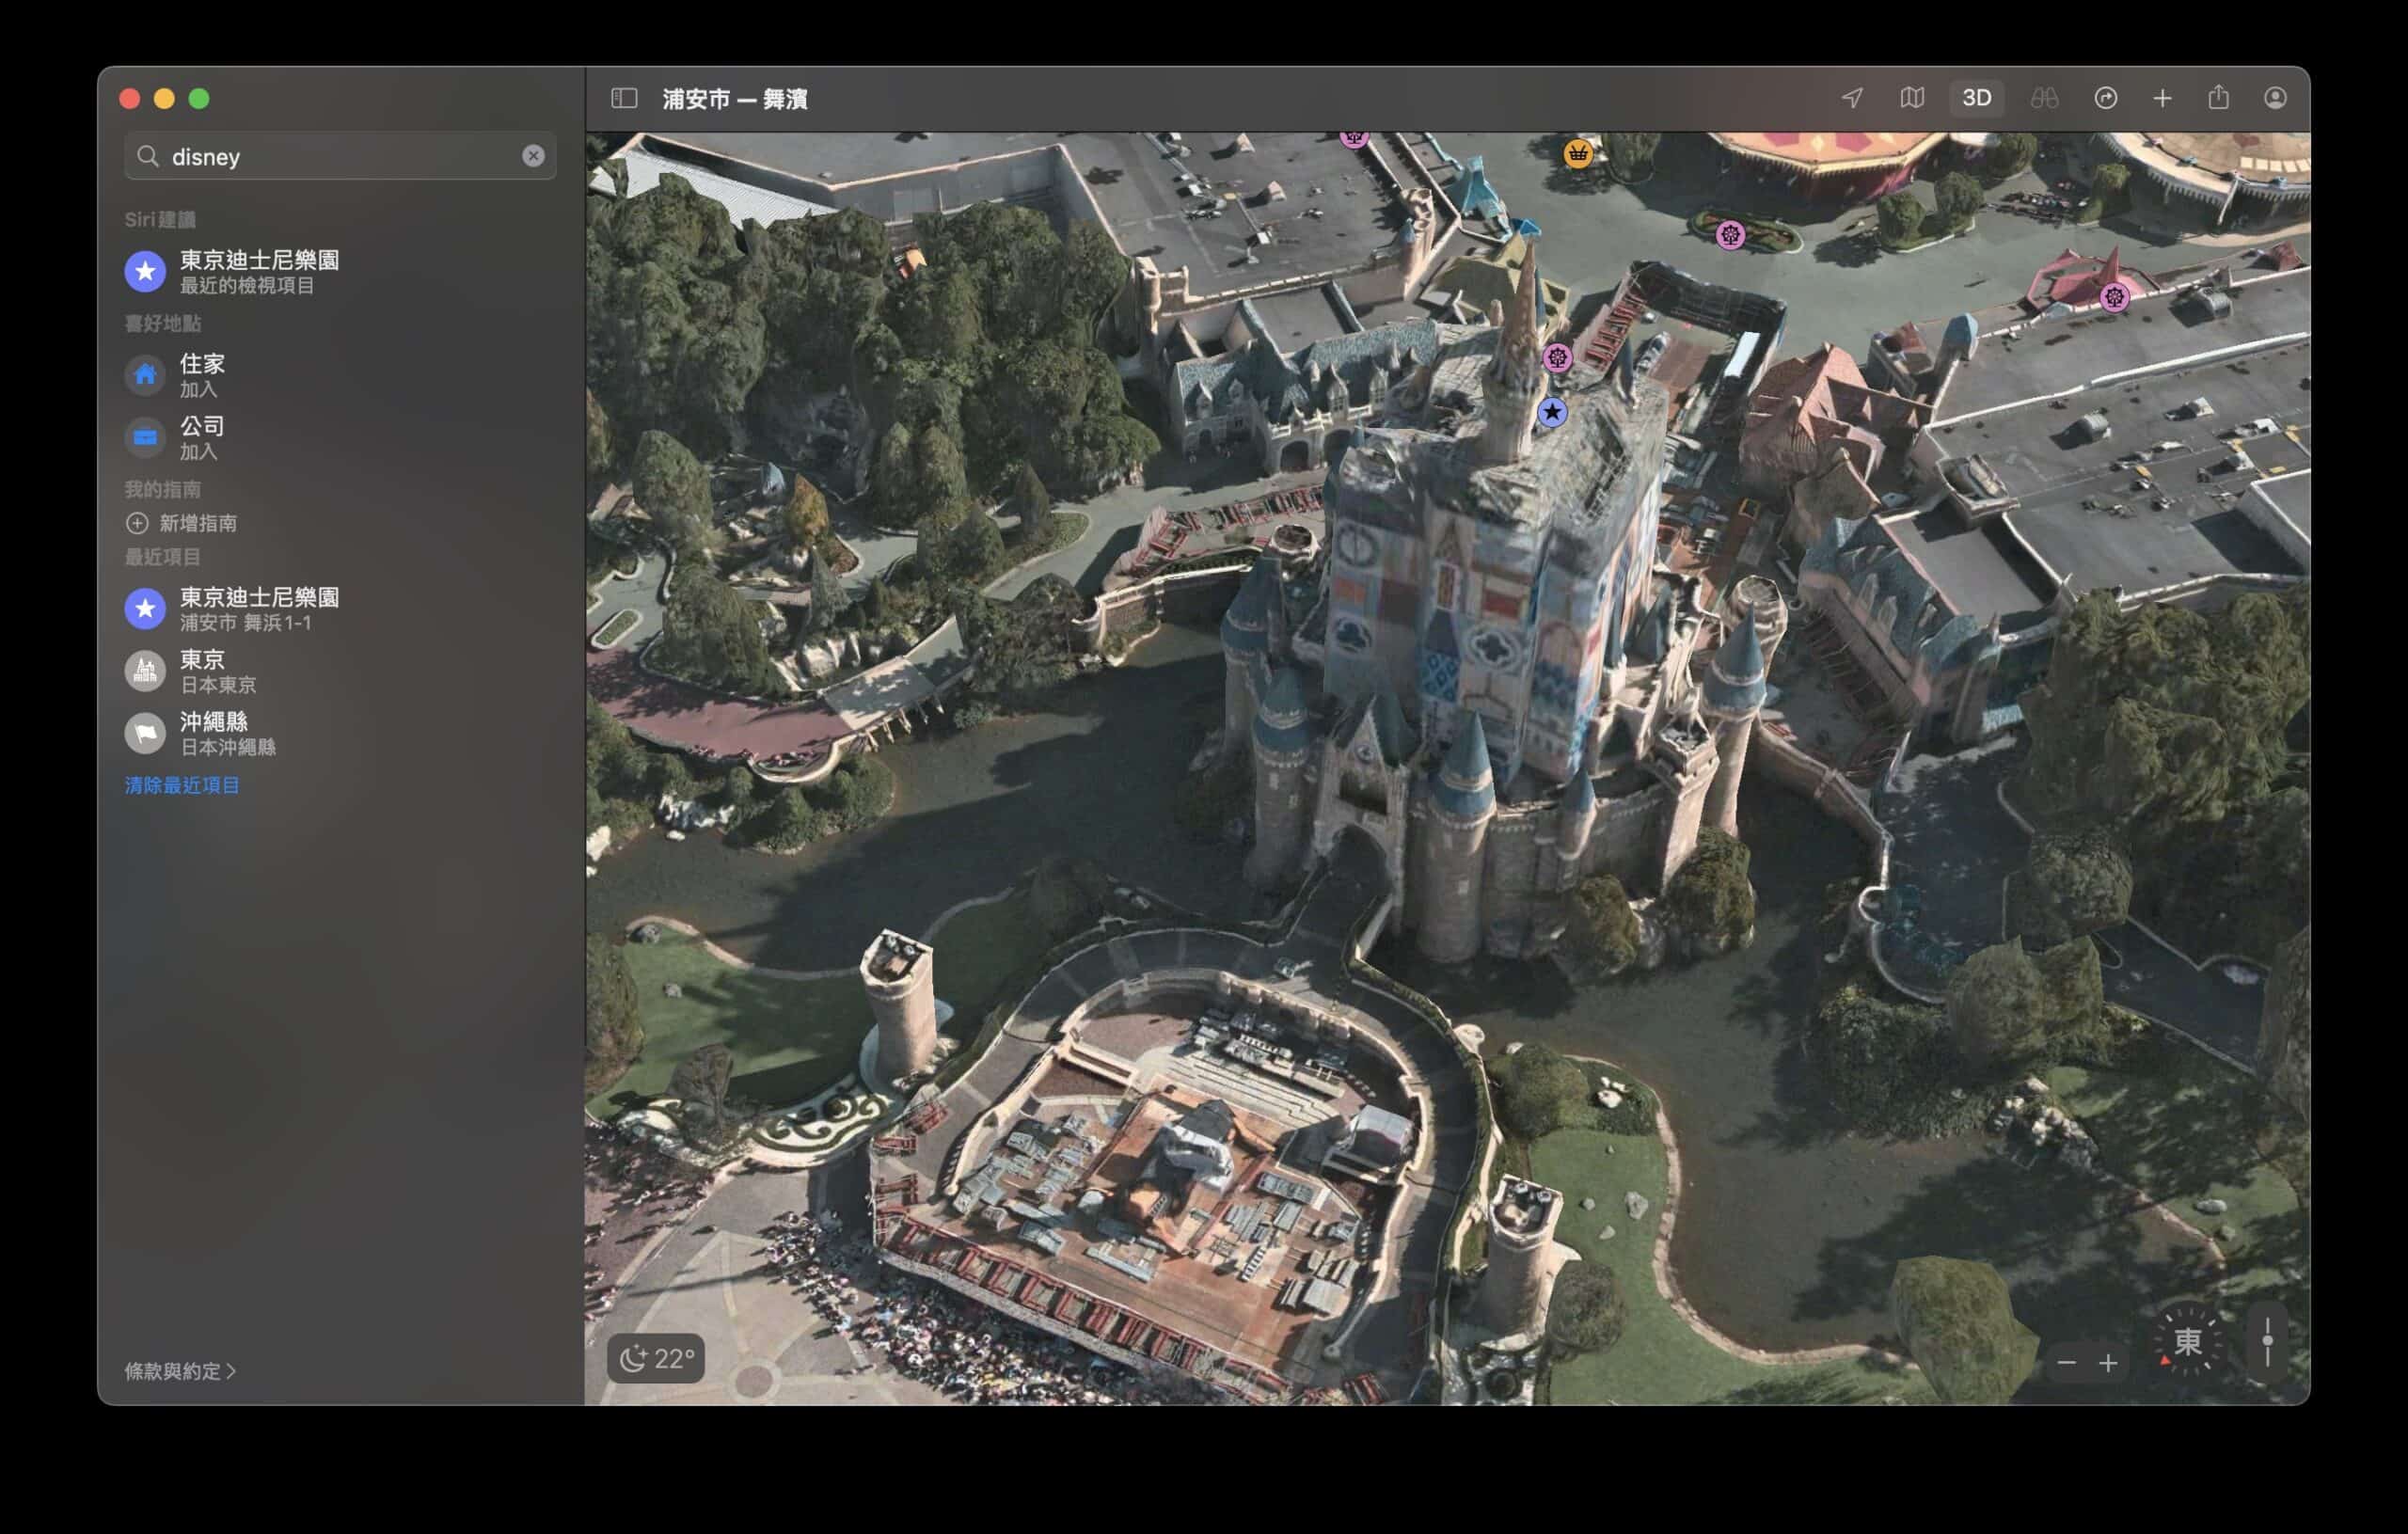Click the 最近項目 section header
2408x1534 pixels.
163,556
